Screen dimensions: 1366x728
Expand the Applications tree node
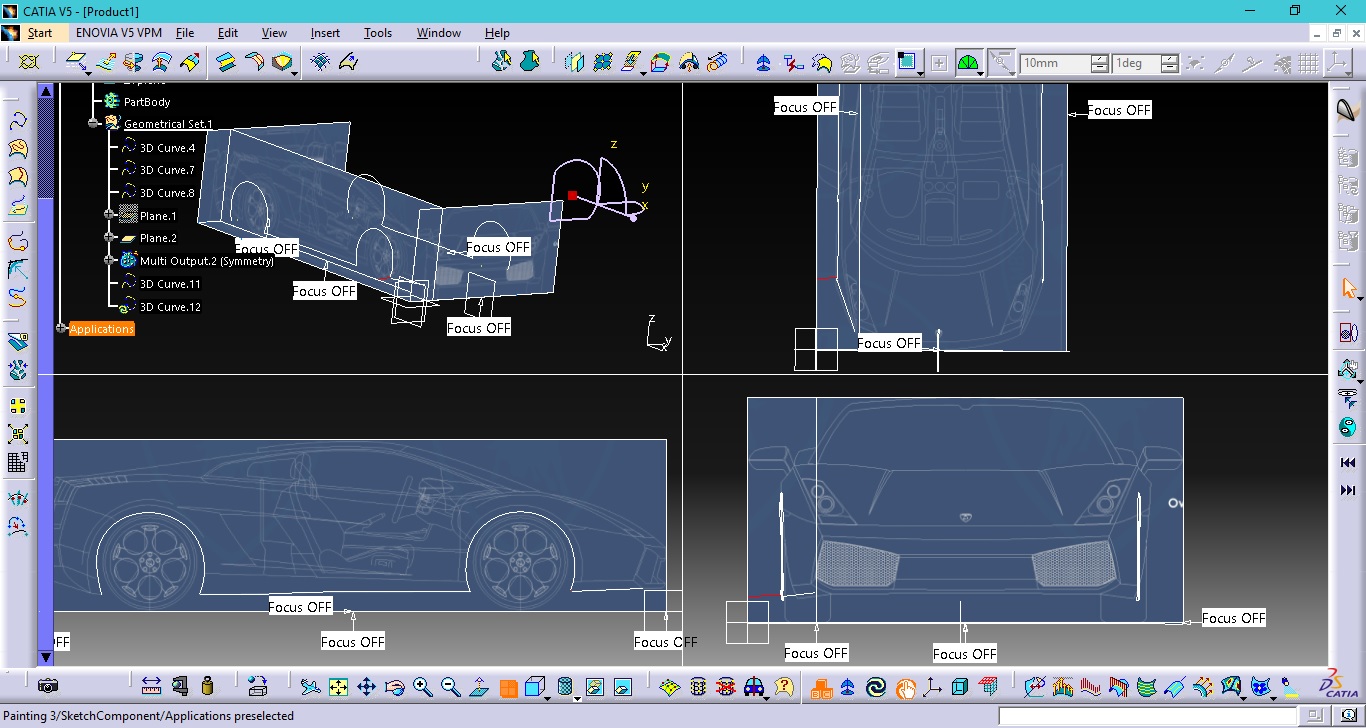tap(61, 328)
